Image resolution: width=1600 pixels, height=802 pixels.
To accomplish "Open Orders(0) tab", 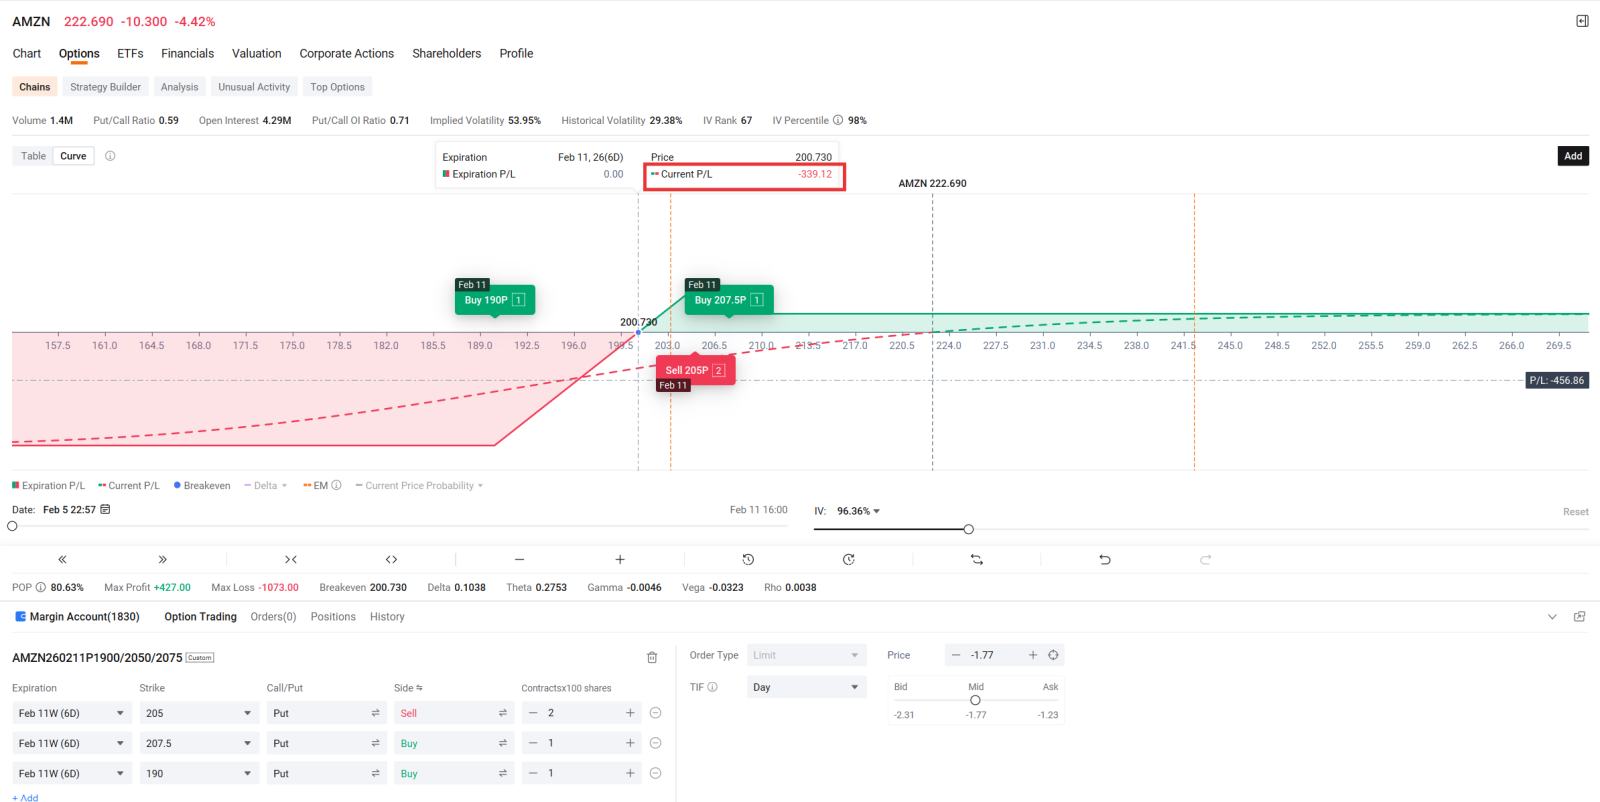I will pyautogui.click(x=273, y=617).
